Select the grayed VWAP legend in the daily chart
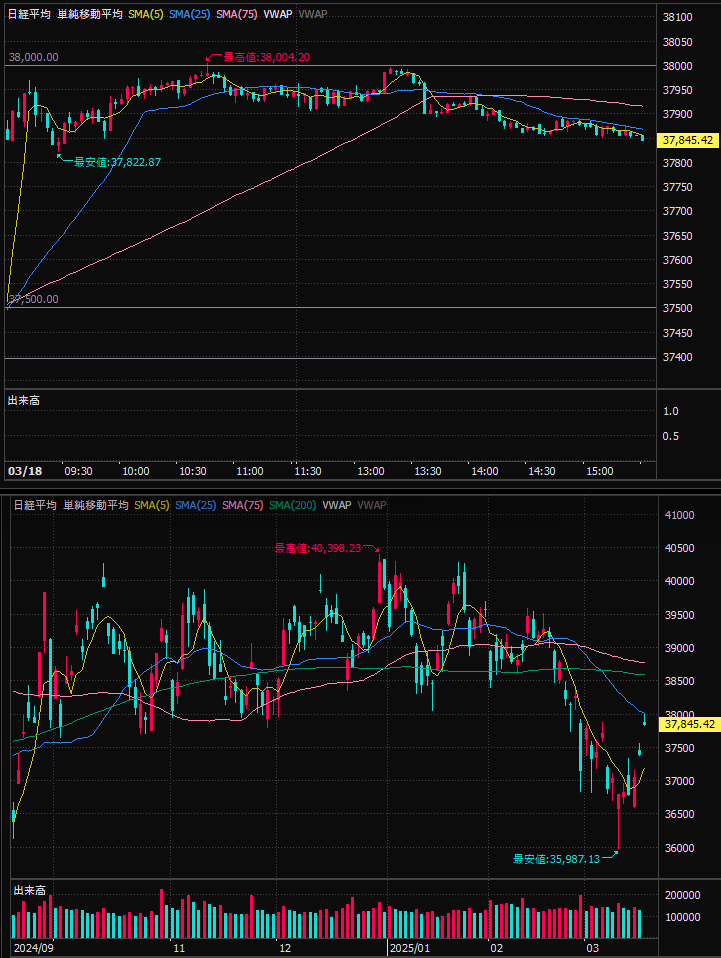Image resolution: width=721 pixels, height=958 pixels. 372,505
